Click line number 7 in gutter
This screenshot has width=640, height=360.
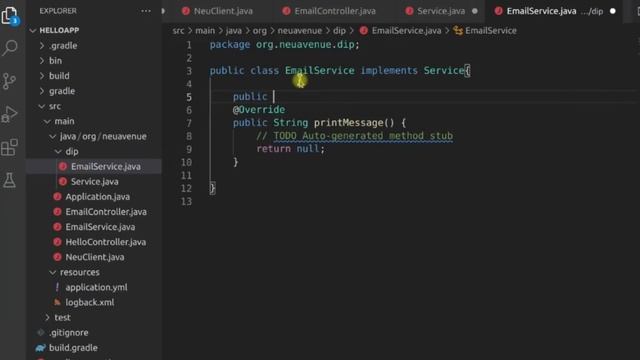189,123
